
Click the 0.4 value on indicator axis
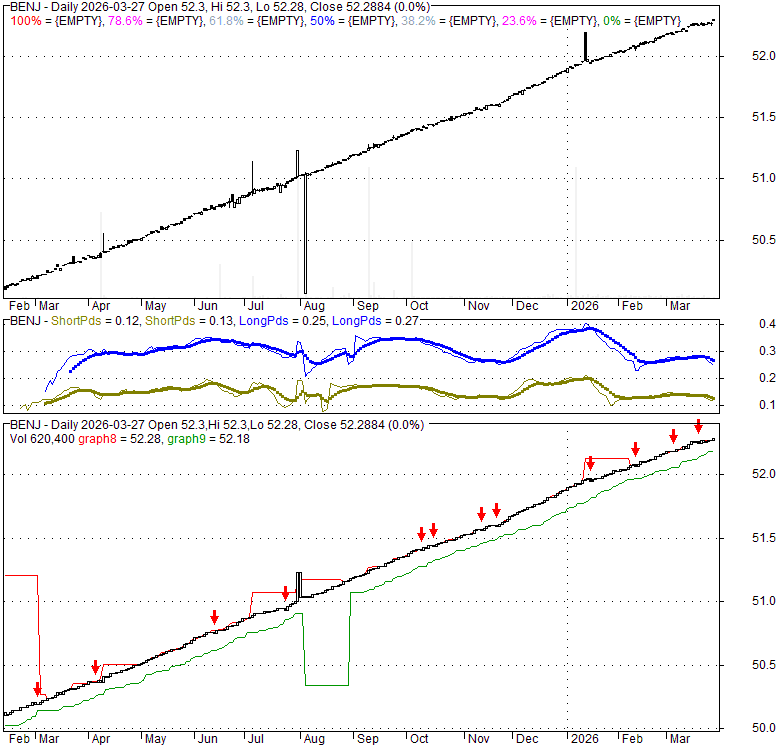coord(767,324)
